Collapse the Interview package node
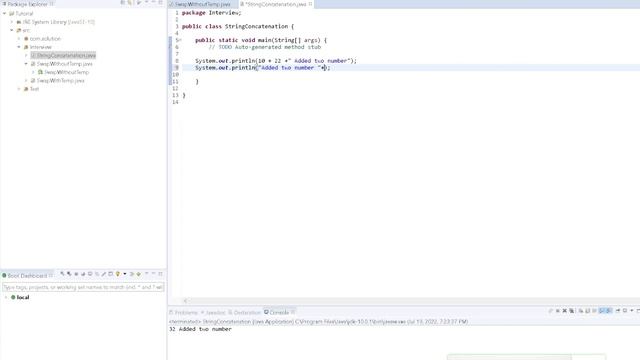This screenshot has width=640, height=360. [19, 47]
